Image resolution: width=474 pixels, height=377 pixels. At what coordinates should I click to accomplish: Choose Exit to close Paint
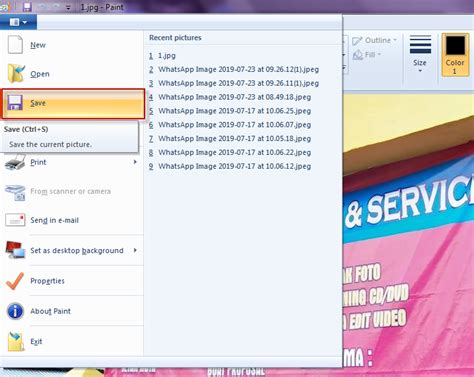pyautogui.click(x=72, y=341)
